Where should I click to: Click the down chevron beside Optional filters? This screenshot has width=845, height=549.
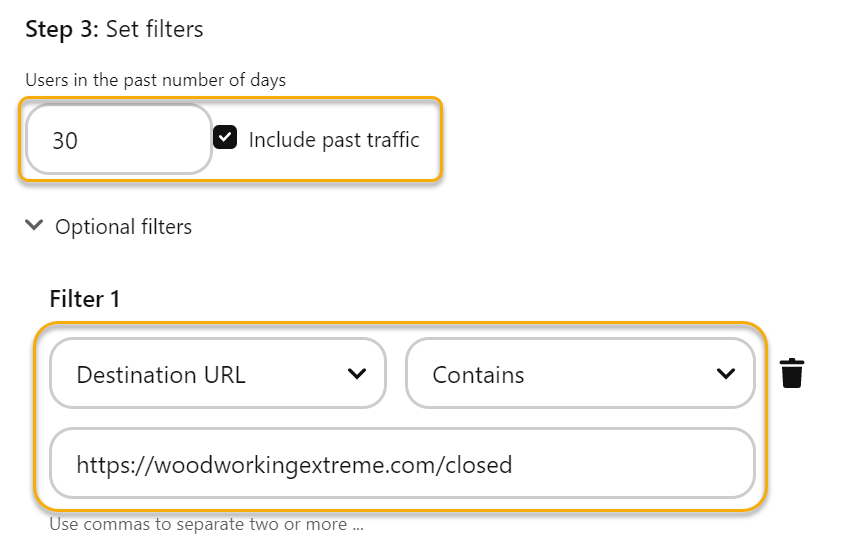[x=35, y=226]
